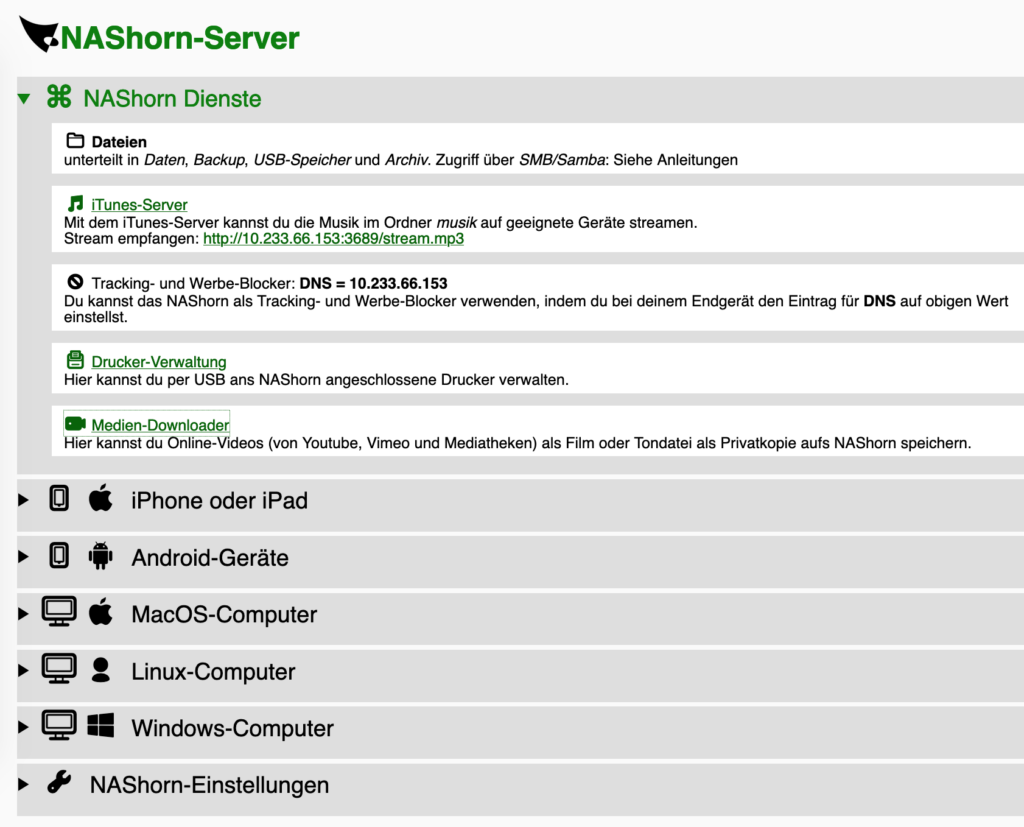
Task: Expand the Linux-Computer disclosure triangle
Action: (x=24, y=671)
